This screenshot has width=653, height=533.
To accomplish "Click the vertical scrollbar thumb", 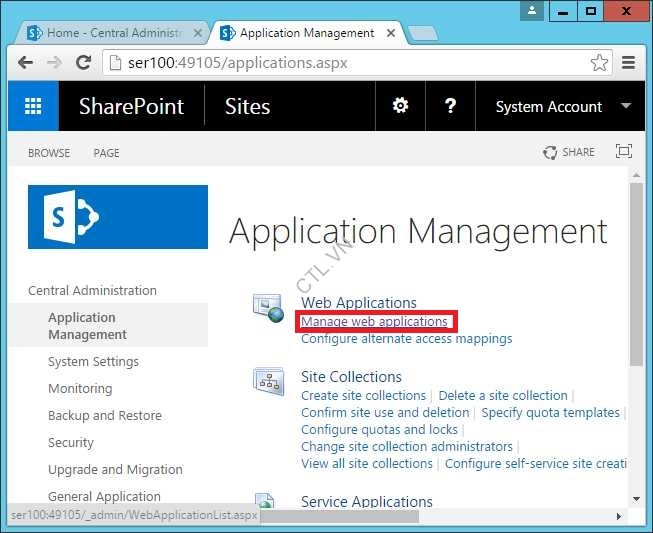I will pos(636,275).
